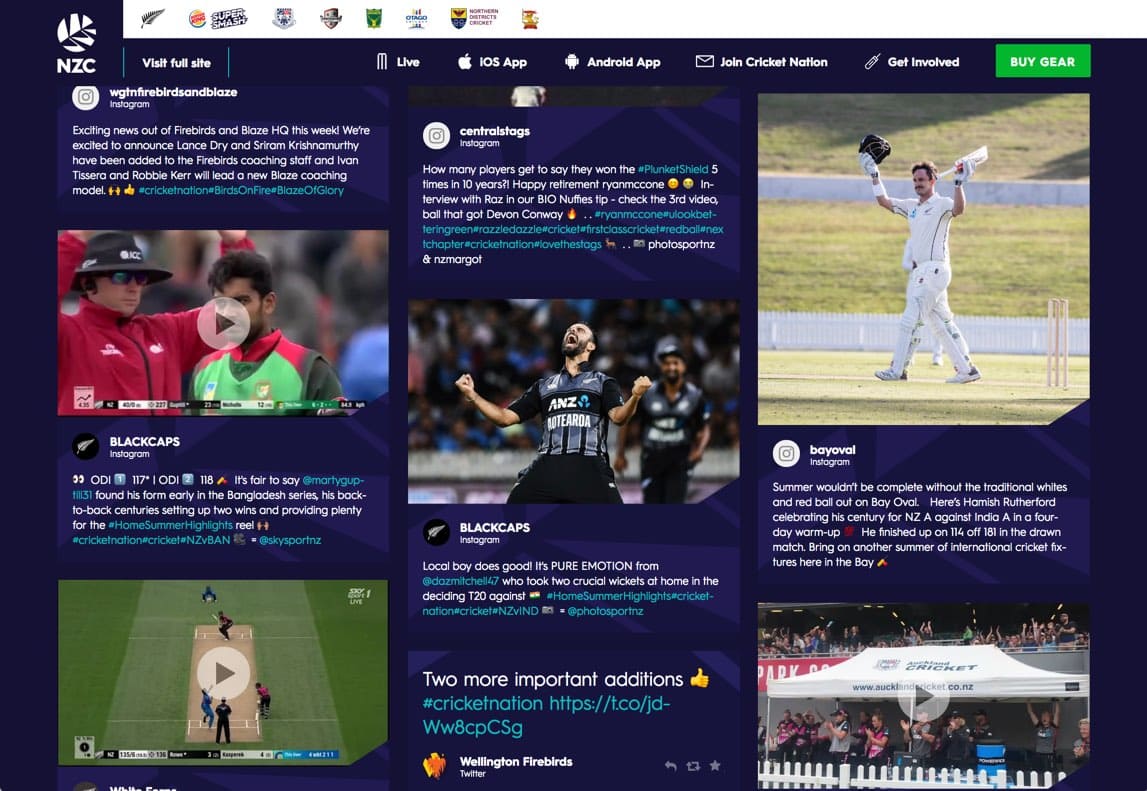
Task: Click the Visit full site link
Action: 176,63
